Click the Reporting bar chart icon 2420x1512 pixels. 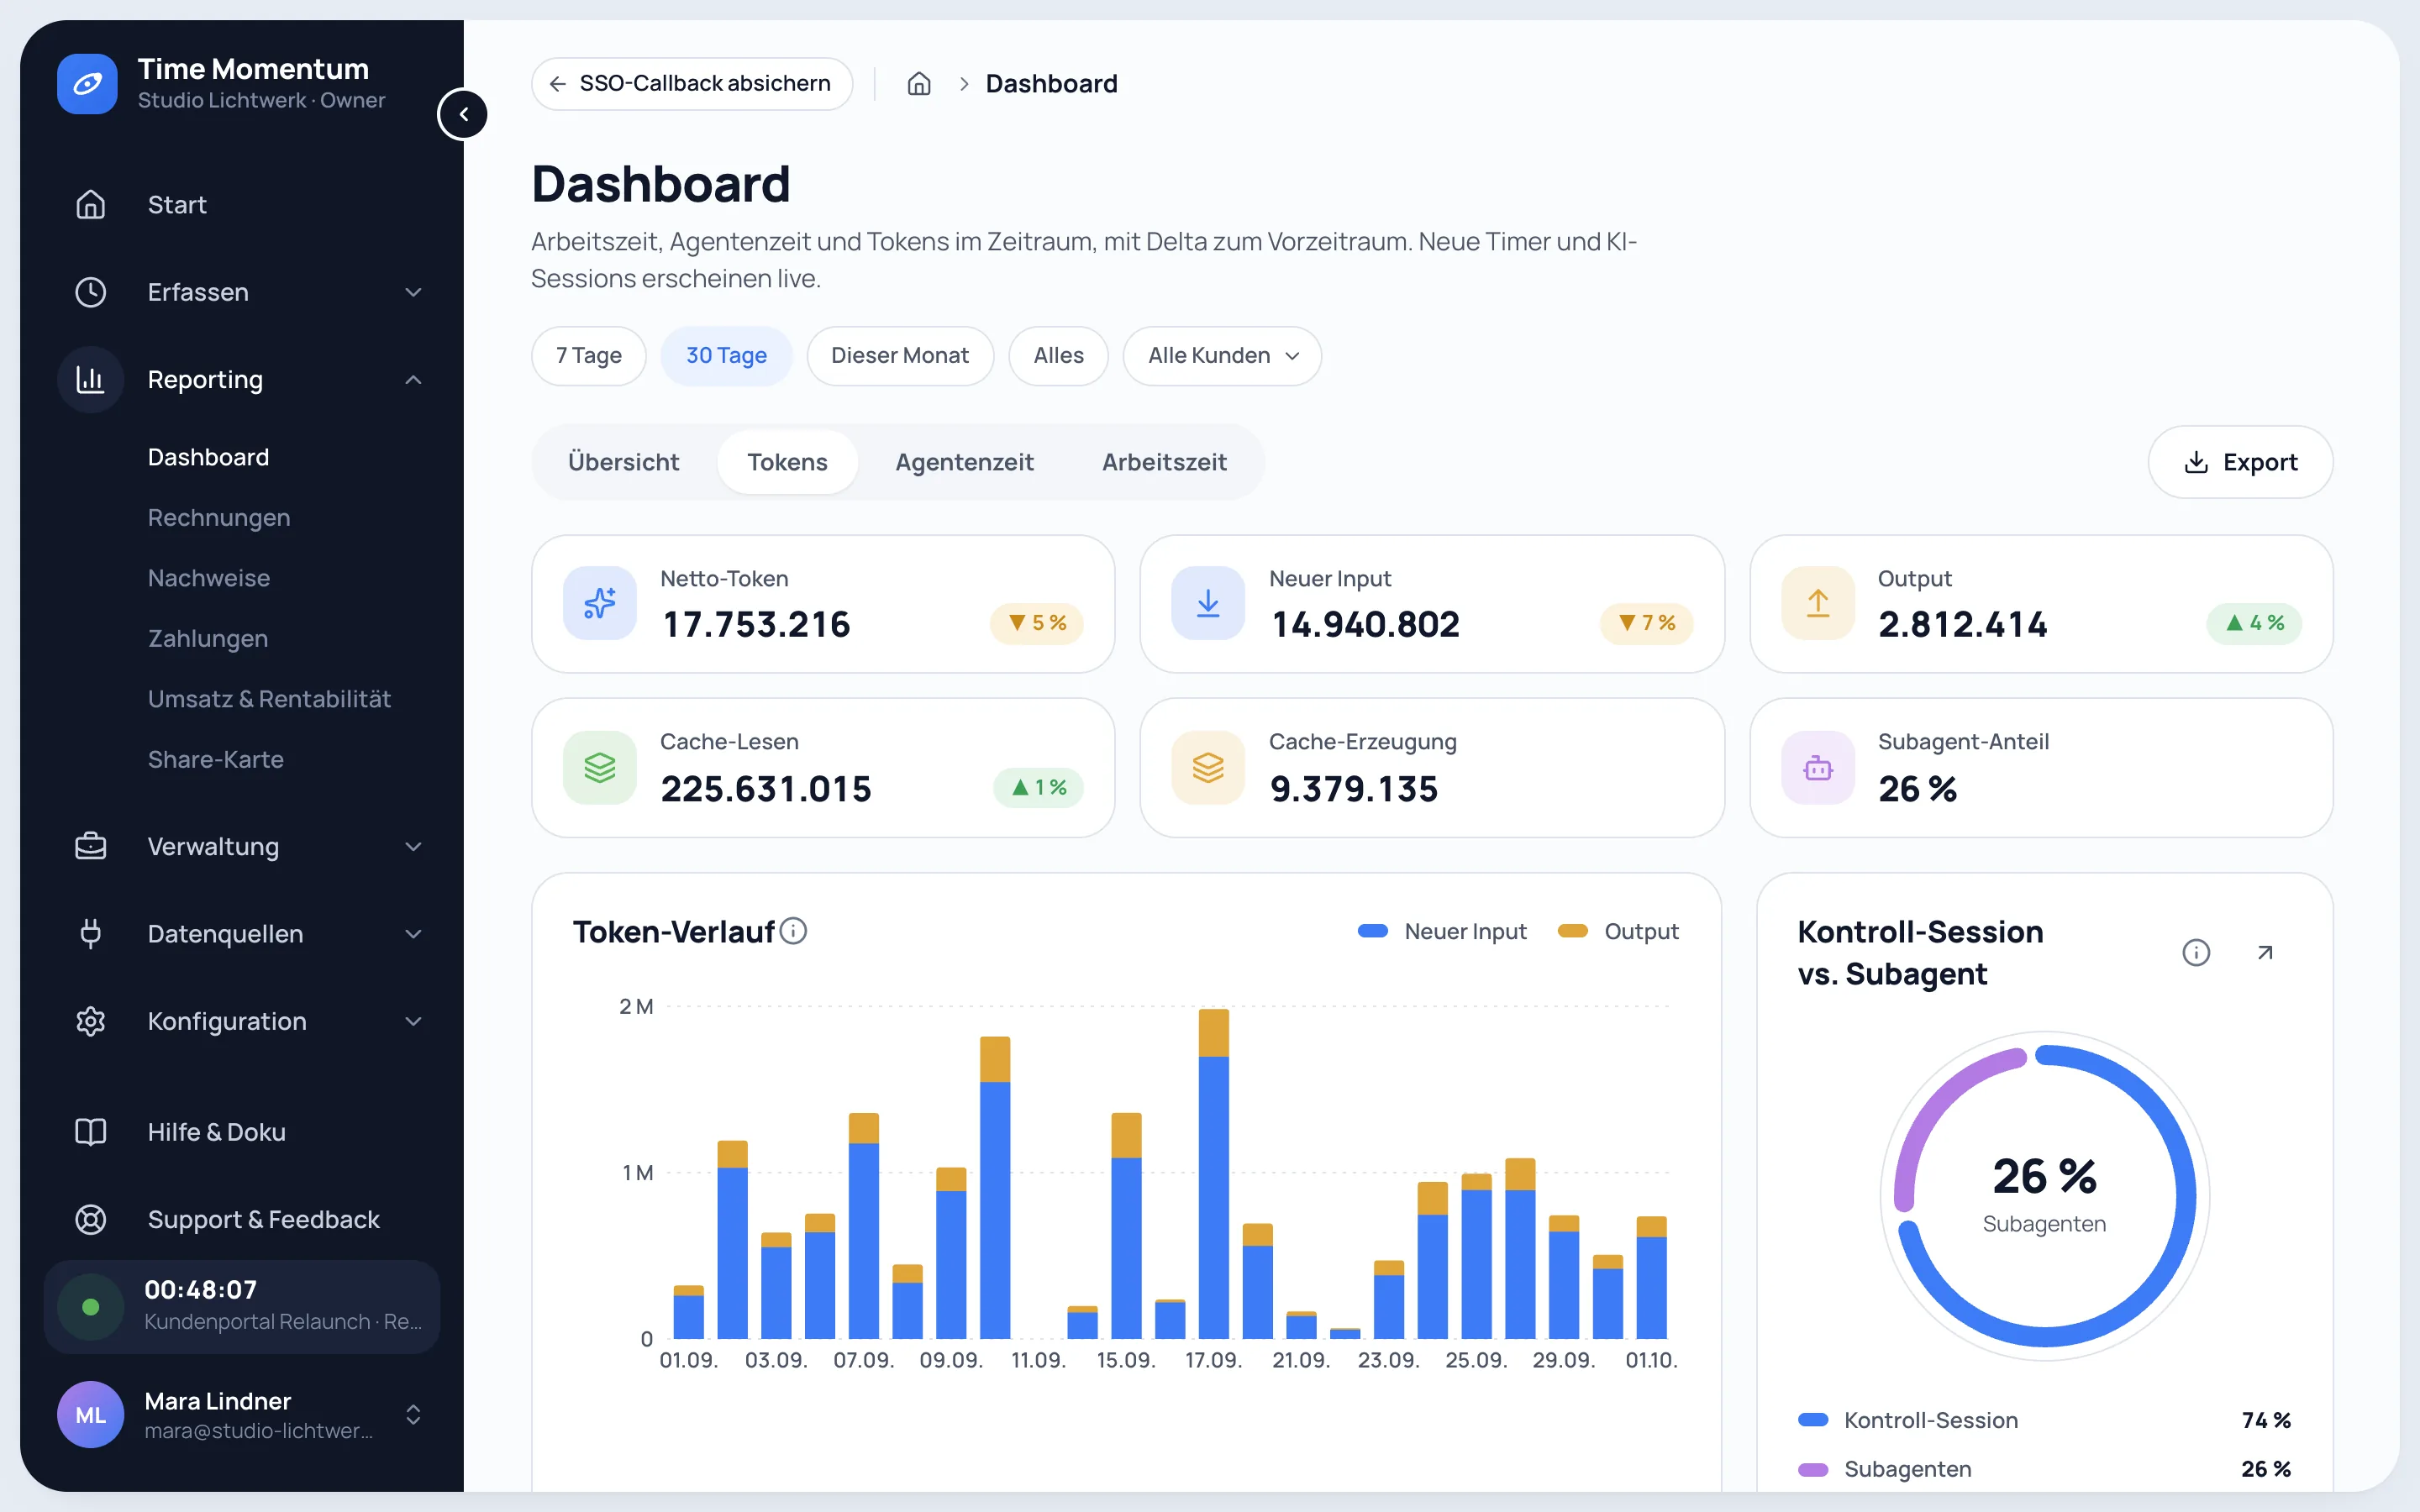pos(91,380)
